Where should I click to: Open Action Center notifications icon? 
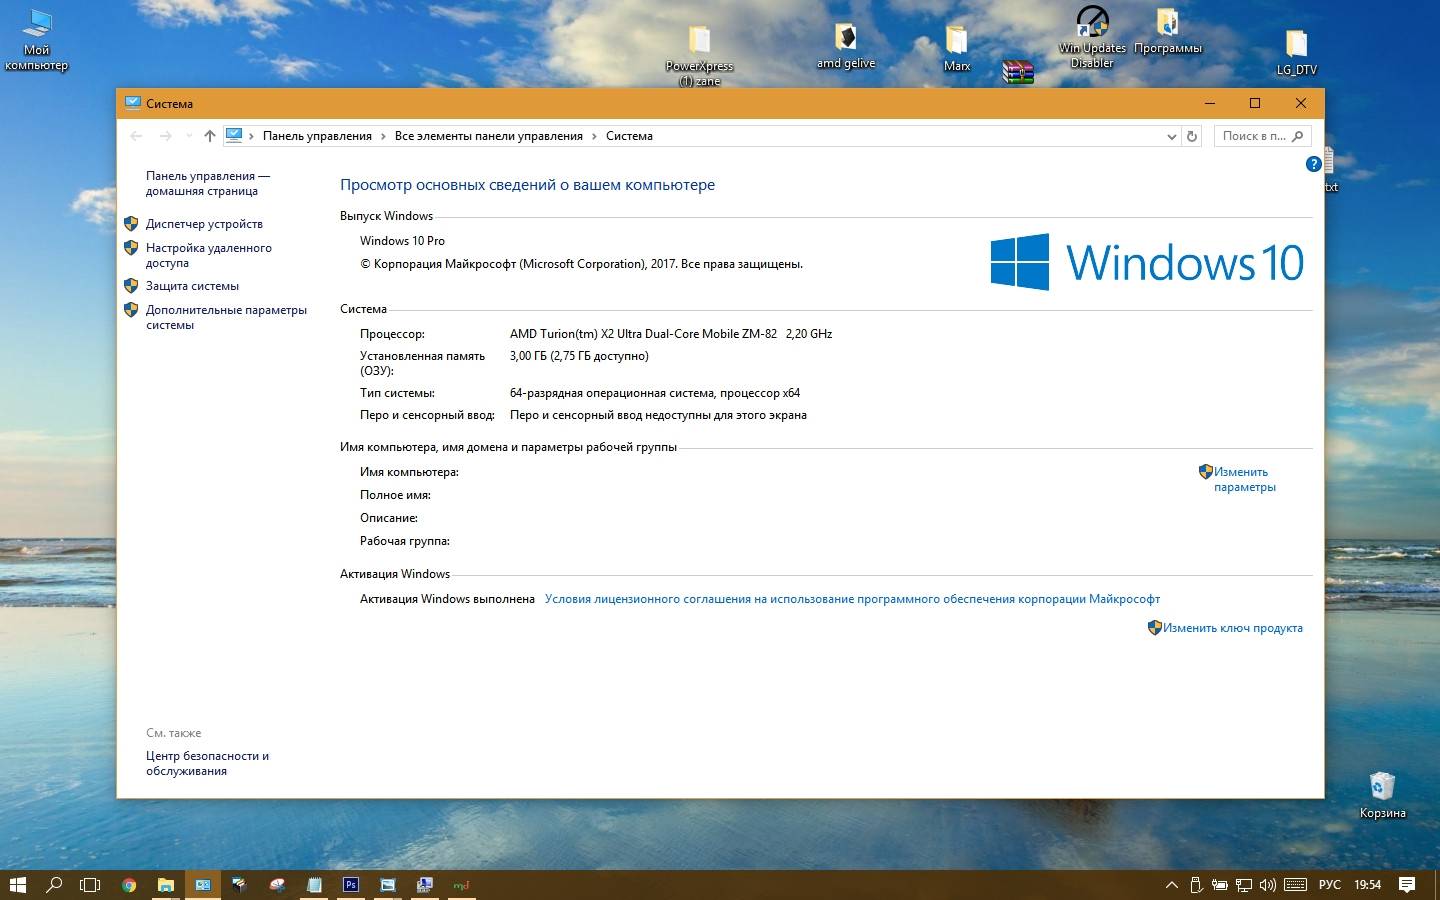click(x=1407, y=884)
